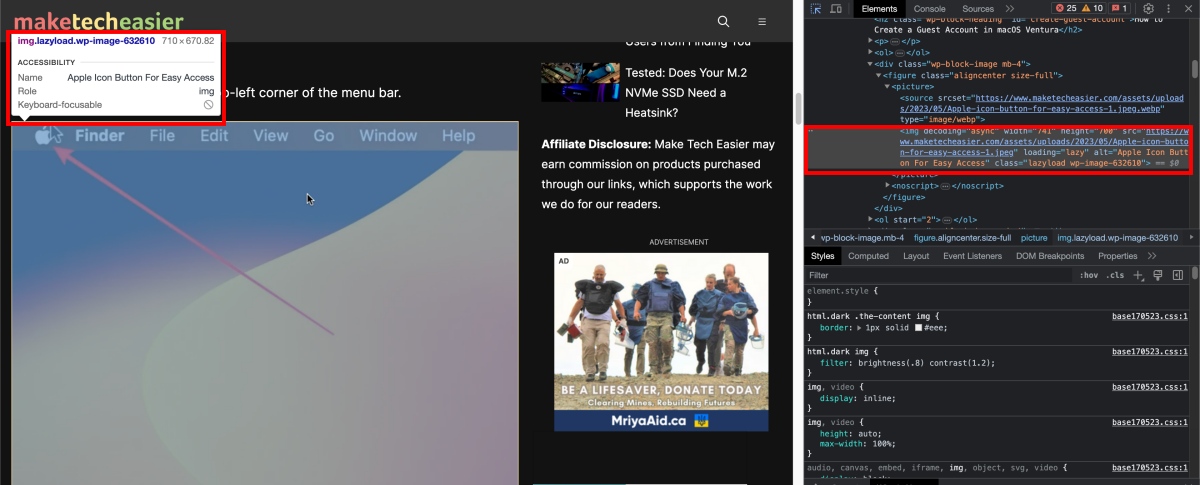The height and width of the screenshot is (485, 1200).
Task: Click figure.aligncenter.size-full breadcrumb
Action: pos(962,238)
